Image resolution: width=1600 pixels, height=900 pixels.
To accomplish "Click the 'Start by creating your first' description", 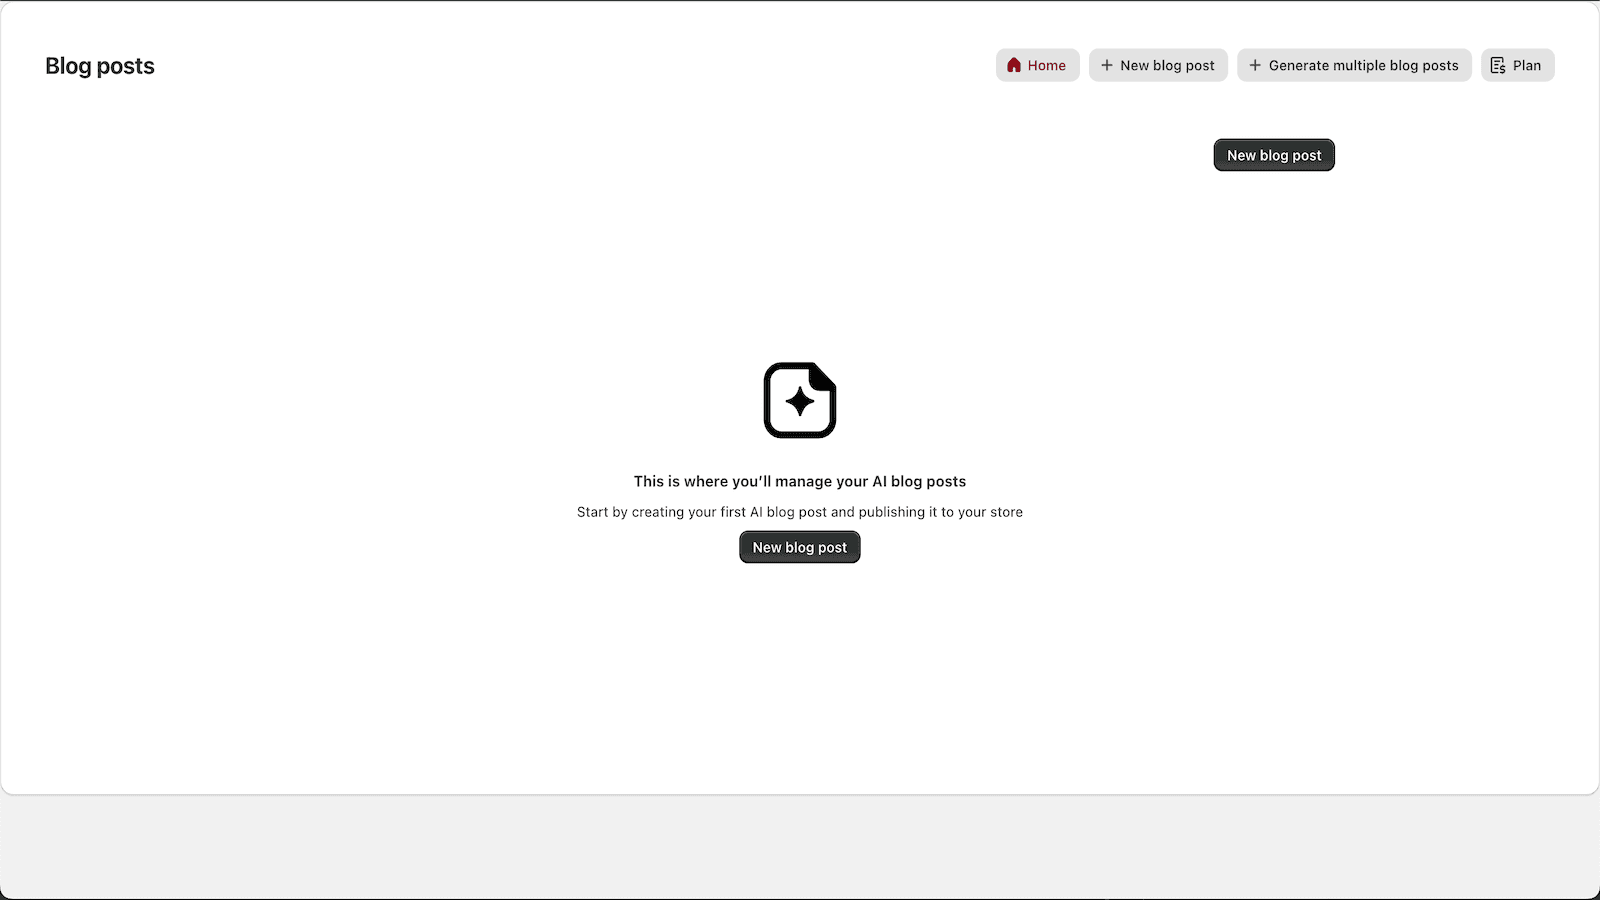I will [800, 512].
